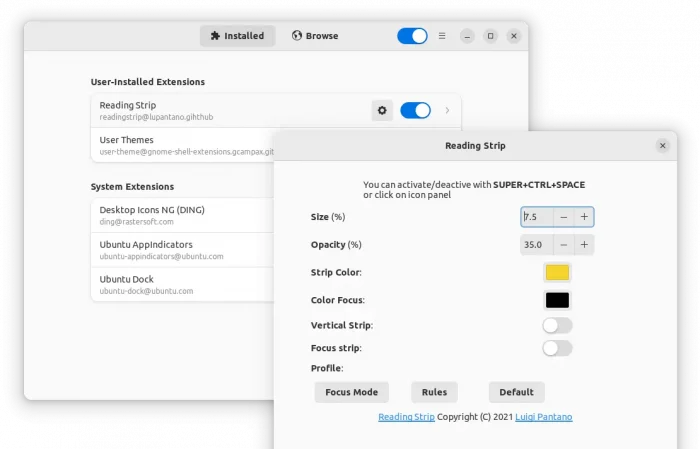The width and height of the screenshot is (700, 449).
Task: Decrease Opacity with minus button
Action: click(564, 244)
